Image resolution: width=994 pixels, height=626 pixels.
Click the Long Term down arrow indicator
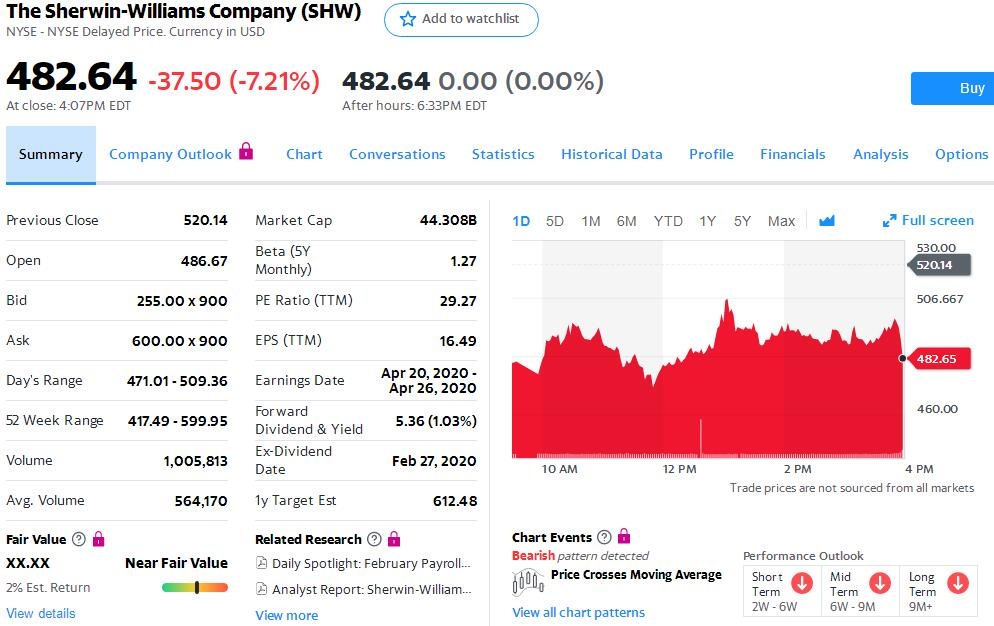tap(957, 583)
